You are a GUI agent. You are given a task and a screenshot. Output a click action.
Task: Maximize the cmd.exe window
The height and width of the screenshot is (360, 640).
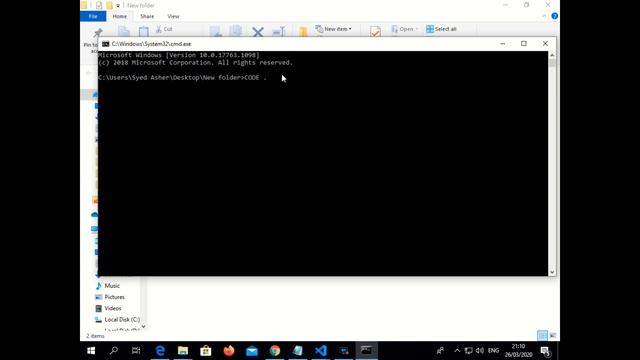click(x=524, y=44)
